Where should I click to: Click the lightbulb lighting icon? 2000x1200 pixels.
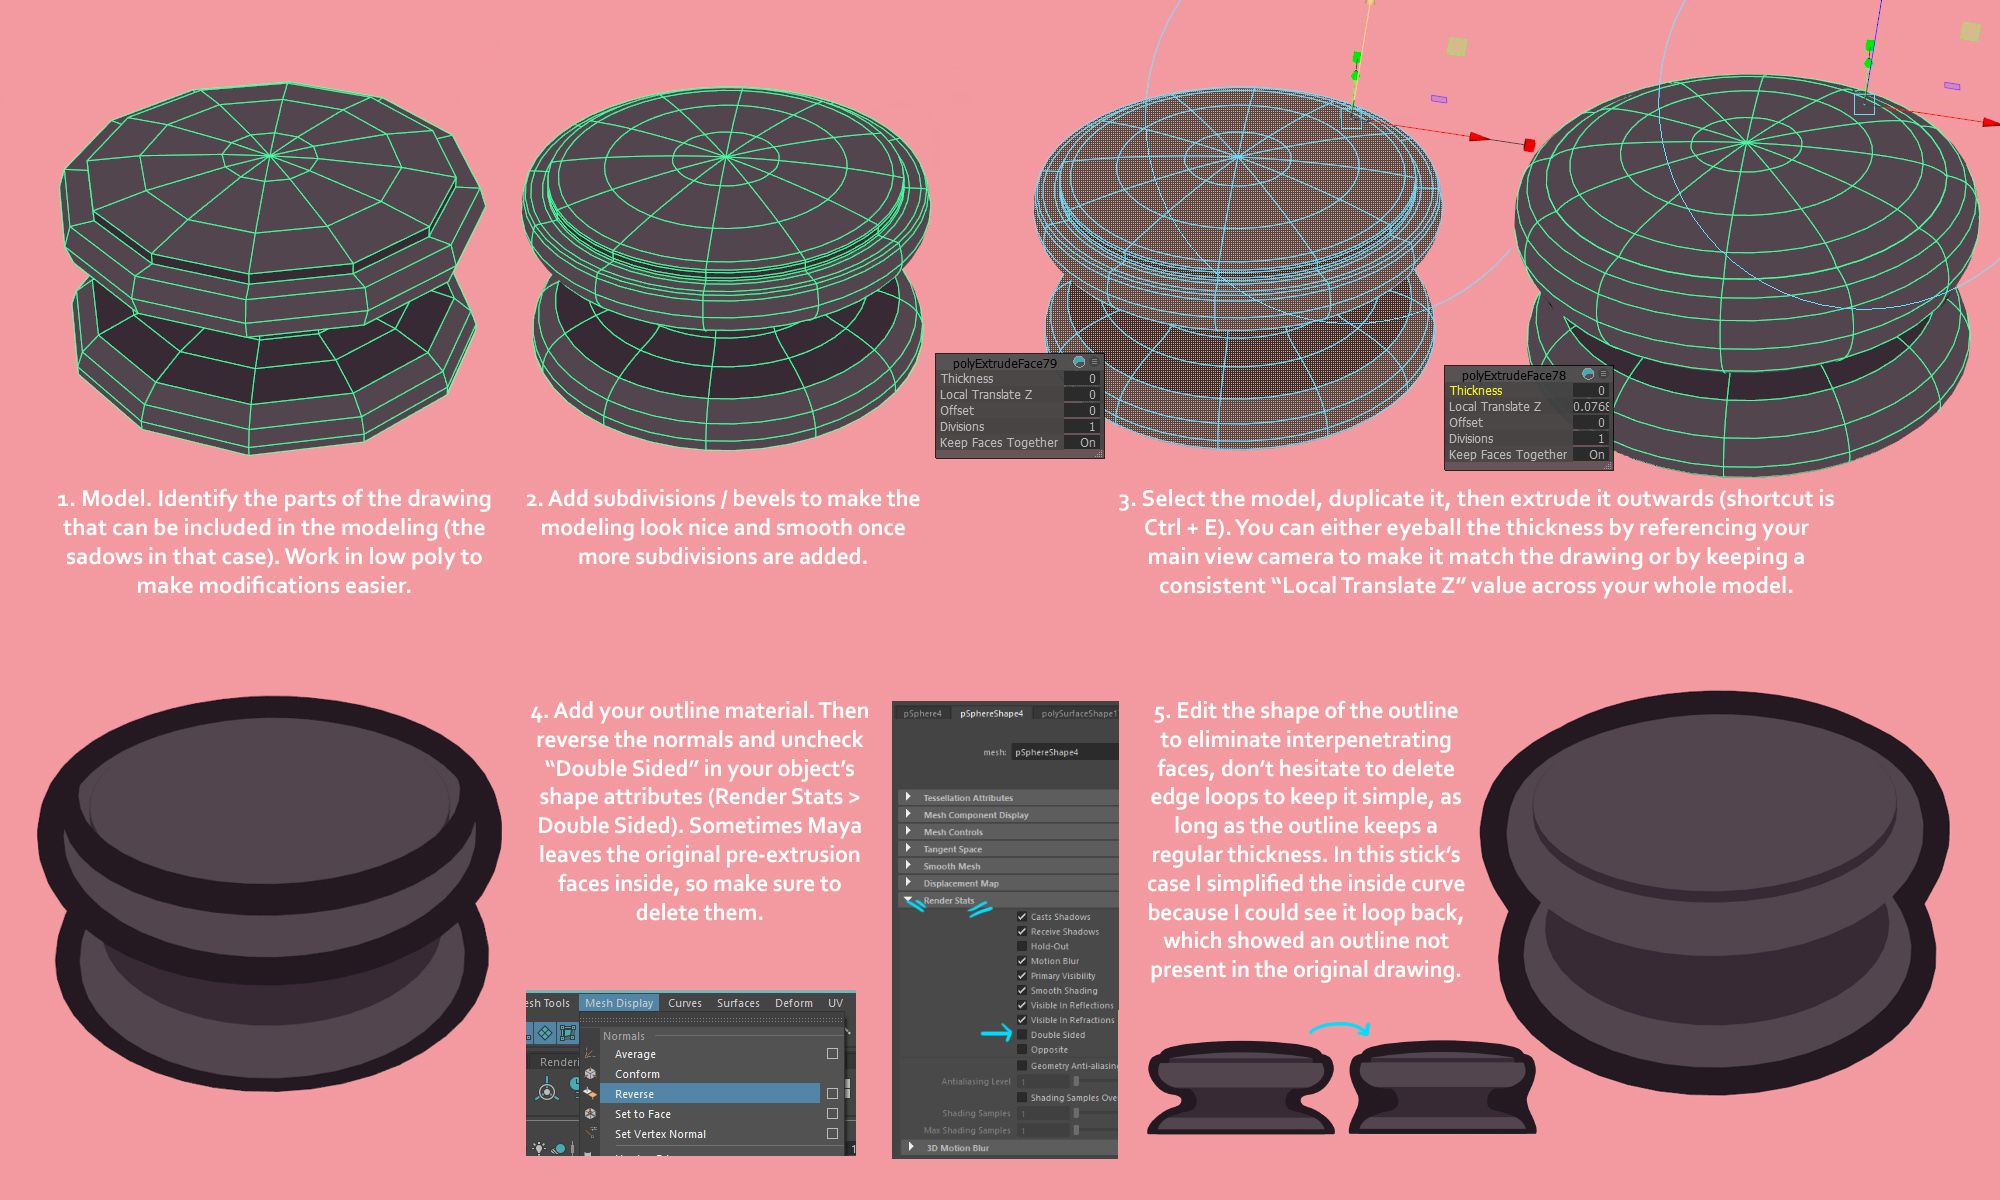(539, 1149)
